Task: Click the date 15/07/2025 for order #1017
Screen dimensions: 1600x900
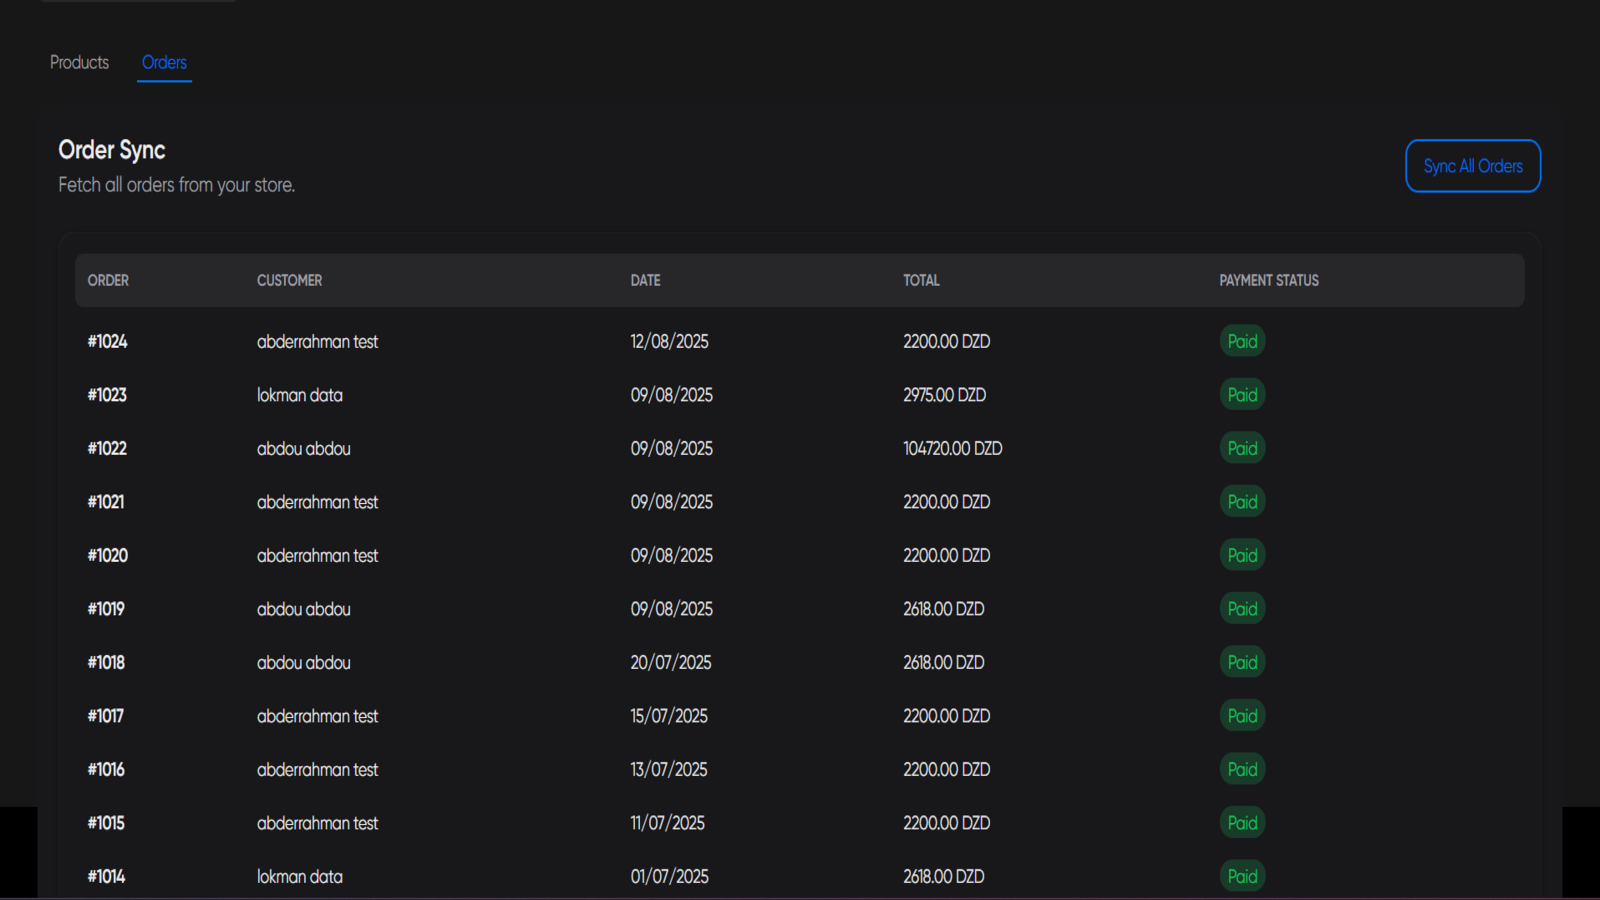Action: coord(668,716)
